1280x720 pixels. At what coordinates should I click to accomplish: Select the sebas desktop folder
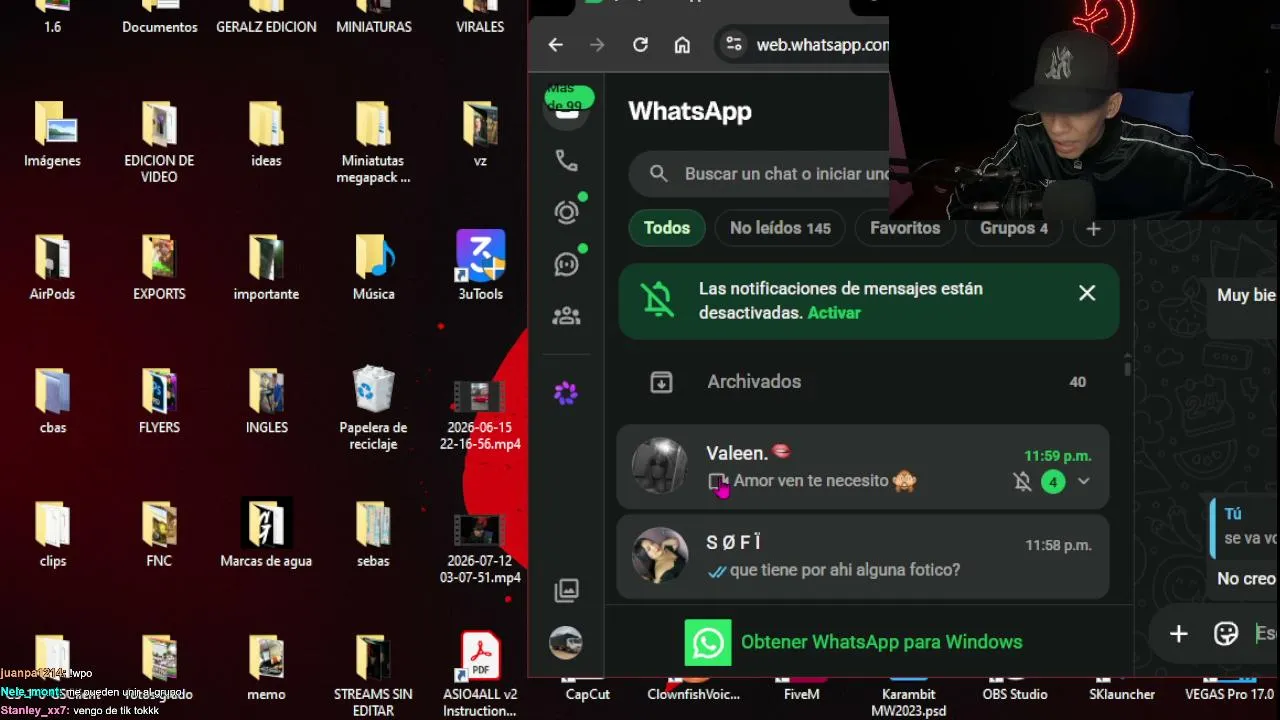click(373, 535)
